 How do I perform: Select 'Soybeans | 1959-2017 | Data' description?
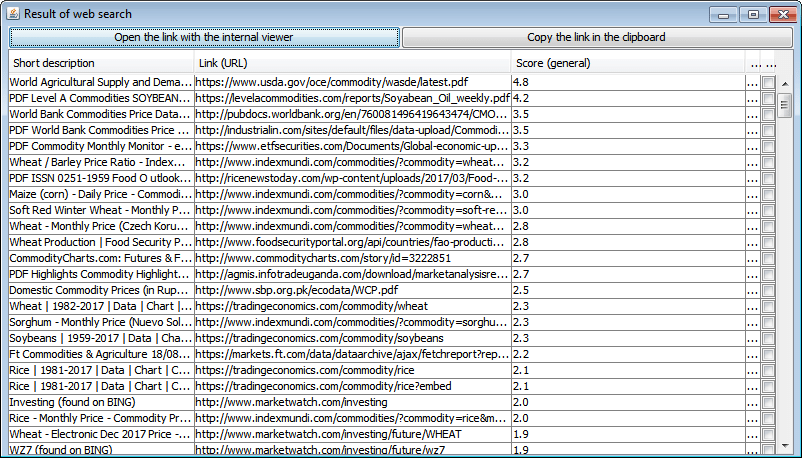click(x=100, y=338)
